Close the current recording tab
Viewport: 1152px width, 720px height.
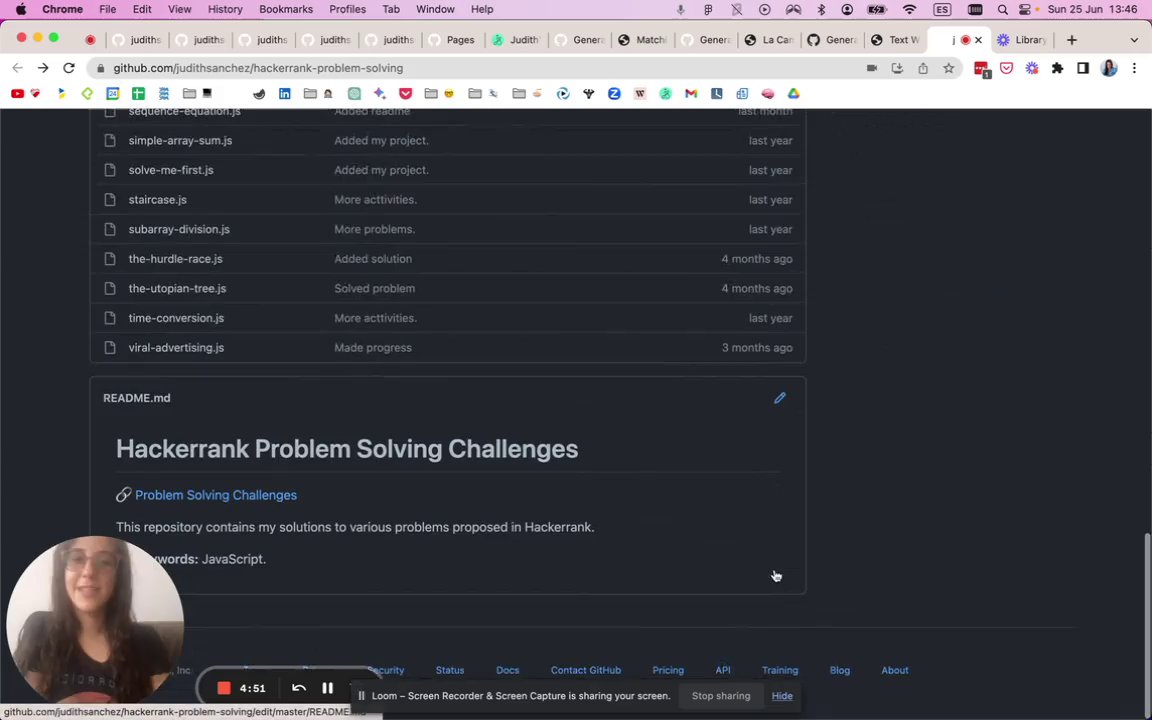tap(979, 40)
